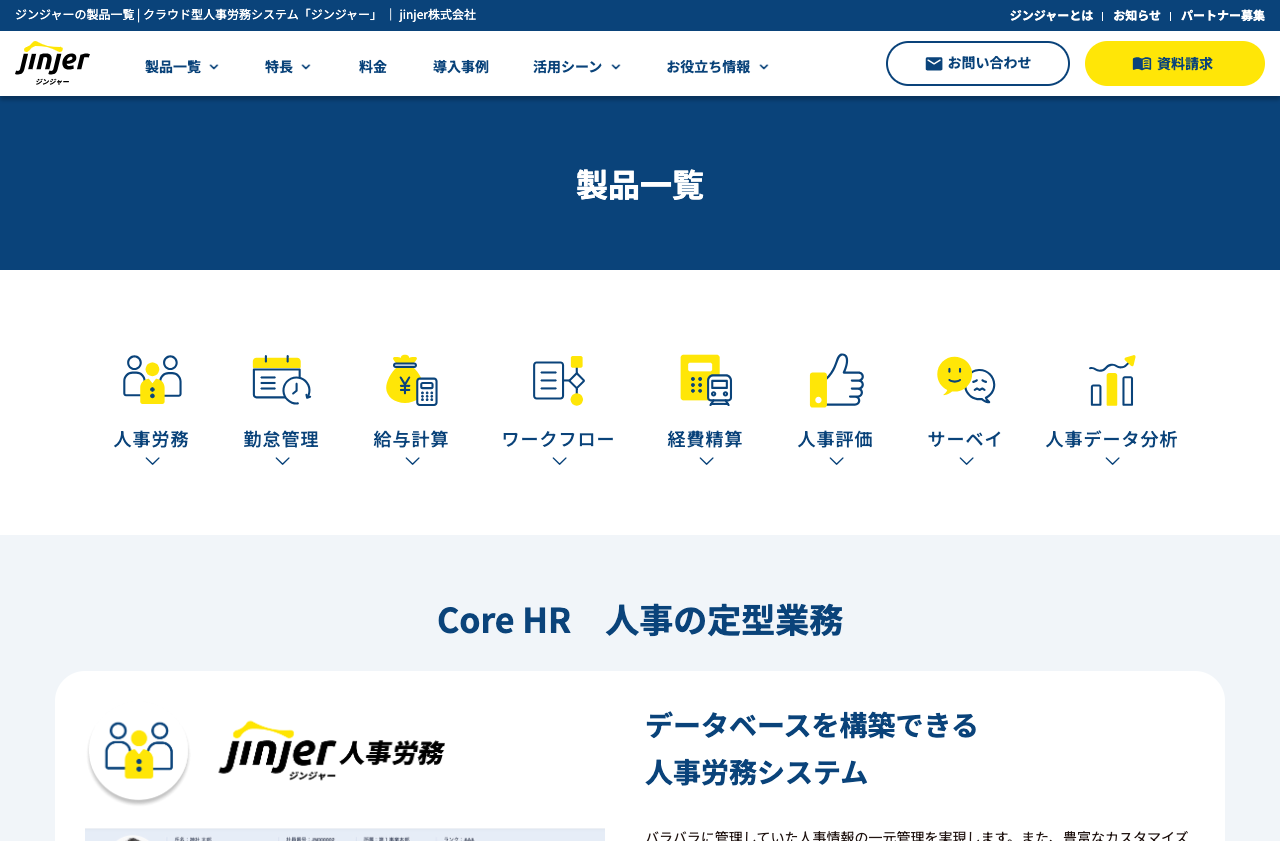
Task: Click the お問い合わせ button
Action: point(977,62)
